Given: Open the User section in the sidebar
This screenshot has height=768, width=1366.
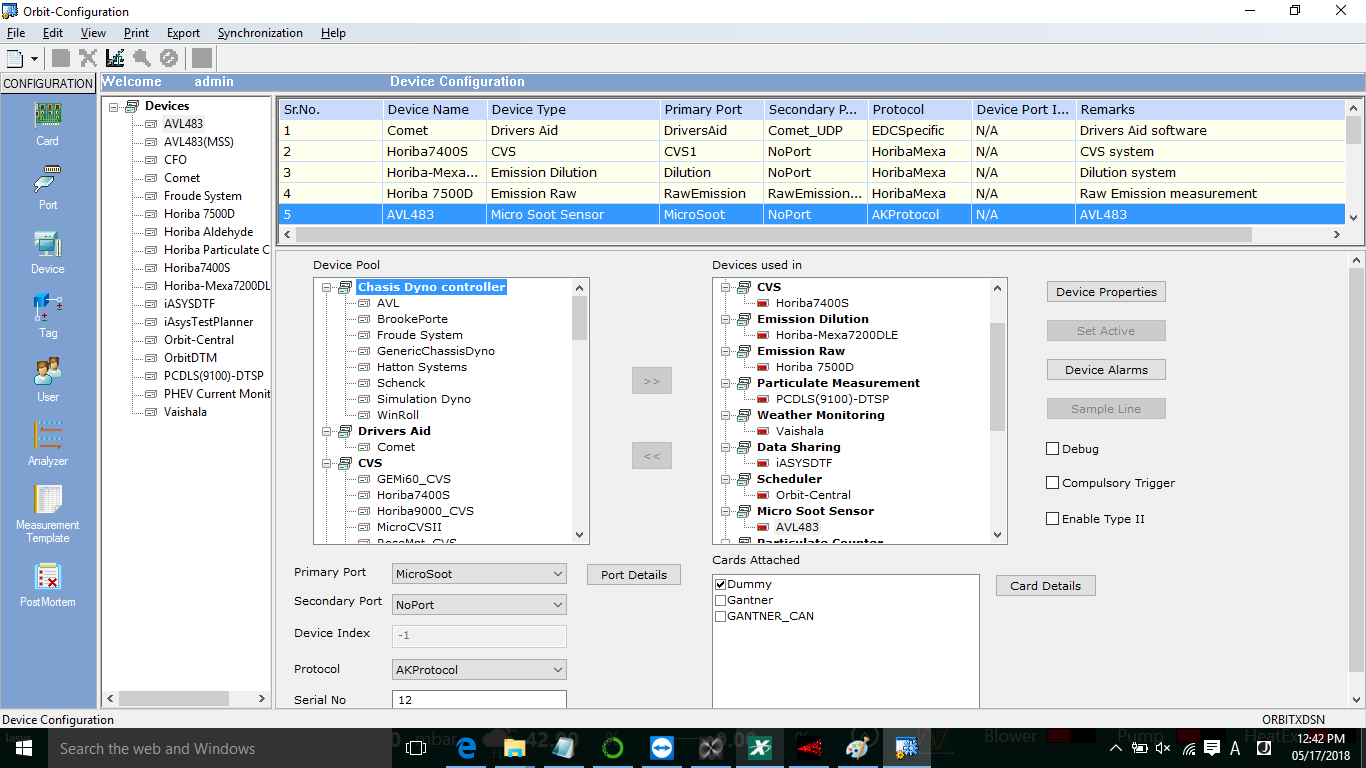Looking at the screenshot, I should 47,380.
